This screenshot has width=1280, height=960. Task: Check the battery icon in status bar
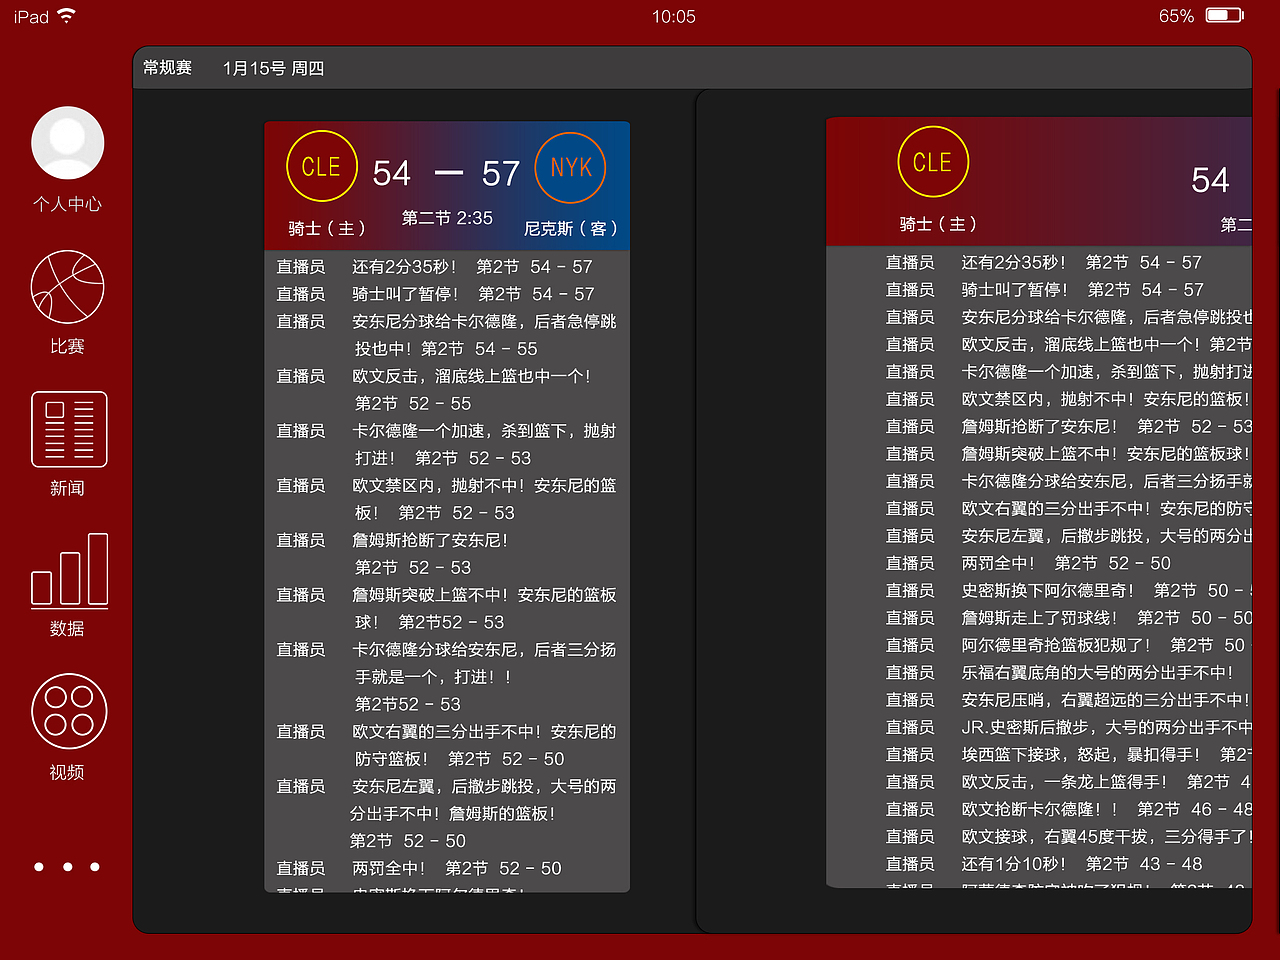1224,16
